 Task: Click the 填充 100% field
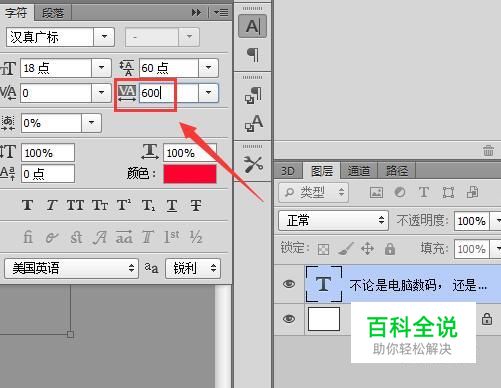471,249
